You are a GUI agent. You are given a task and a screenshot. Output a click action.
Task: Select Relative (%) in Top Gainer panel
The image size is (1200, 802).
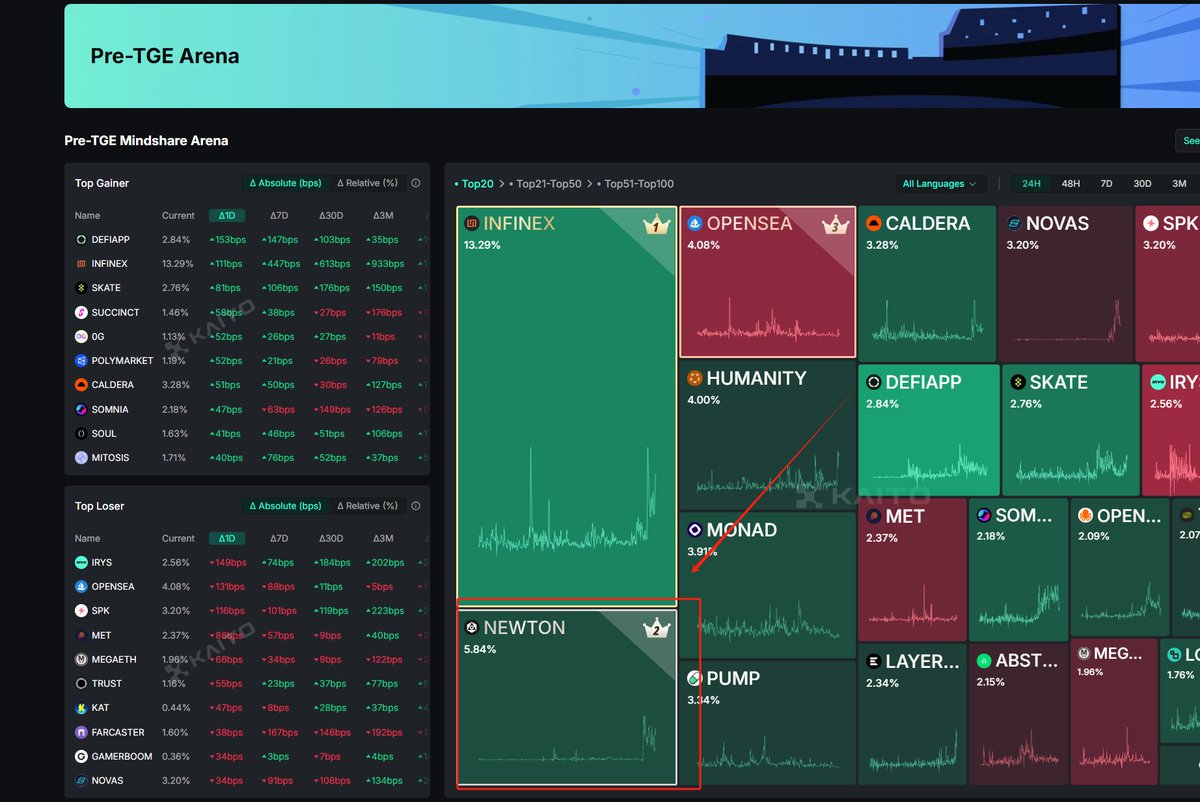(367, 183)
